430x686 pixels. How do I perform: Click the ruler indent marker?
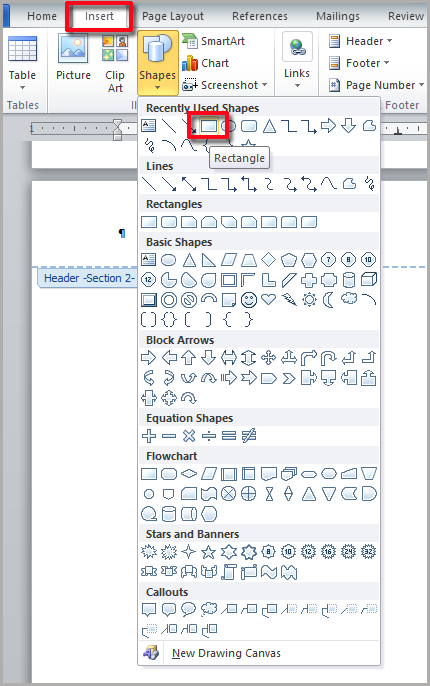117,129
